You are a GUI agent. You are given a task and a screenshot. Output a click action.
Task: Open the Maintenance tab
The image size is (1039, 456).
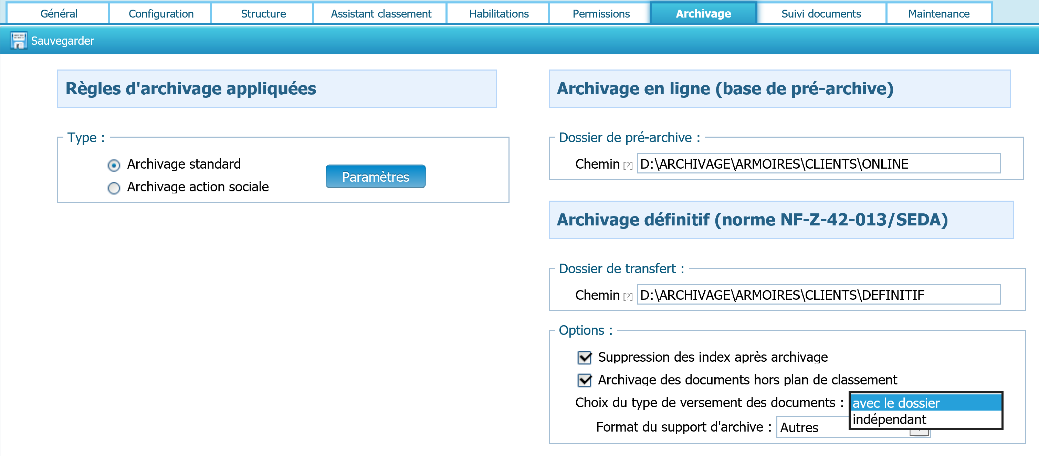(938, 14)
